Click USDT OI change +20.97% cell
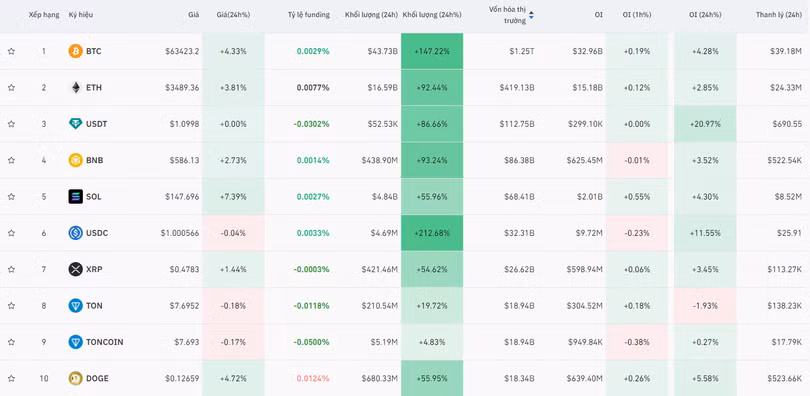 (x=705, y=124)
